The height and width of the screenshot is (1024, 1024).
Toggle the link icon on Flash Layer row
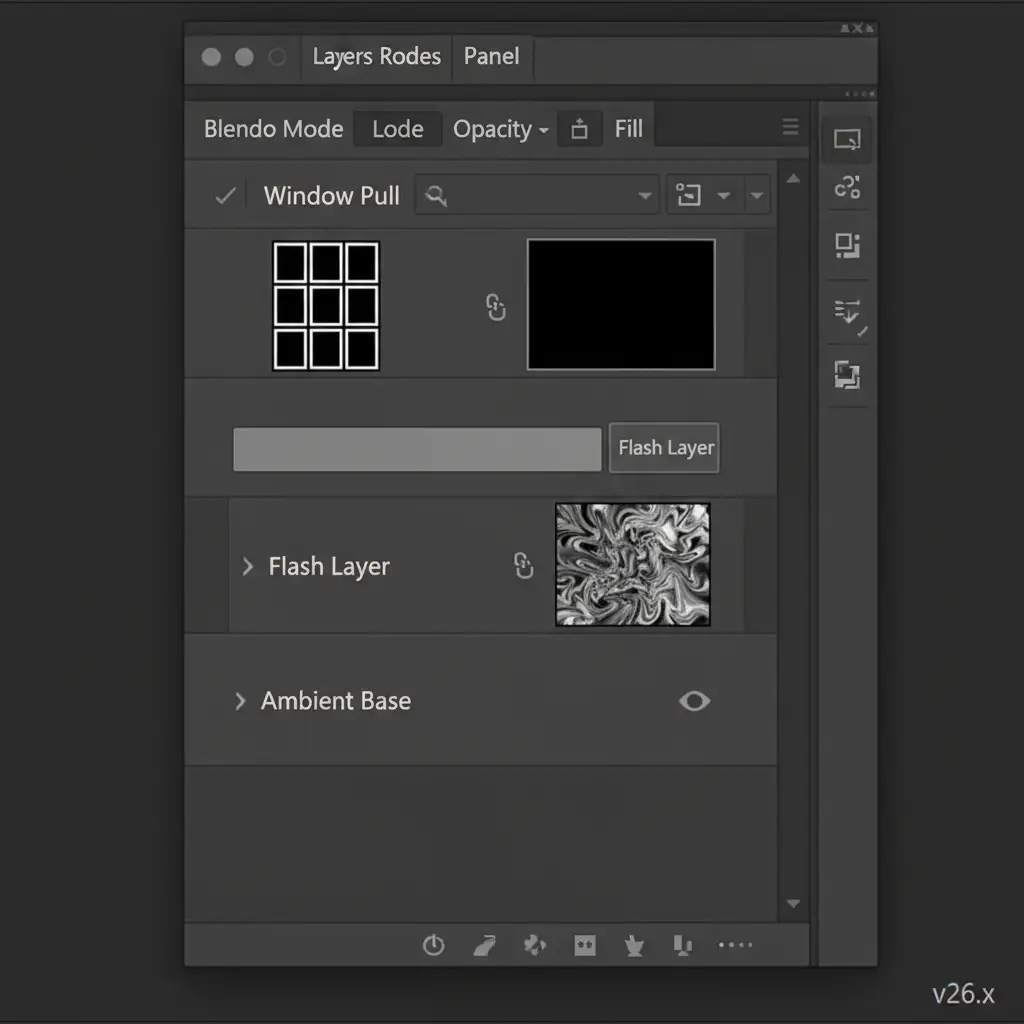tap(523, 566)
